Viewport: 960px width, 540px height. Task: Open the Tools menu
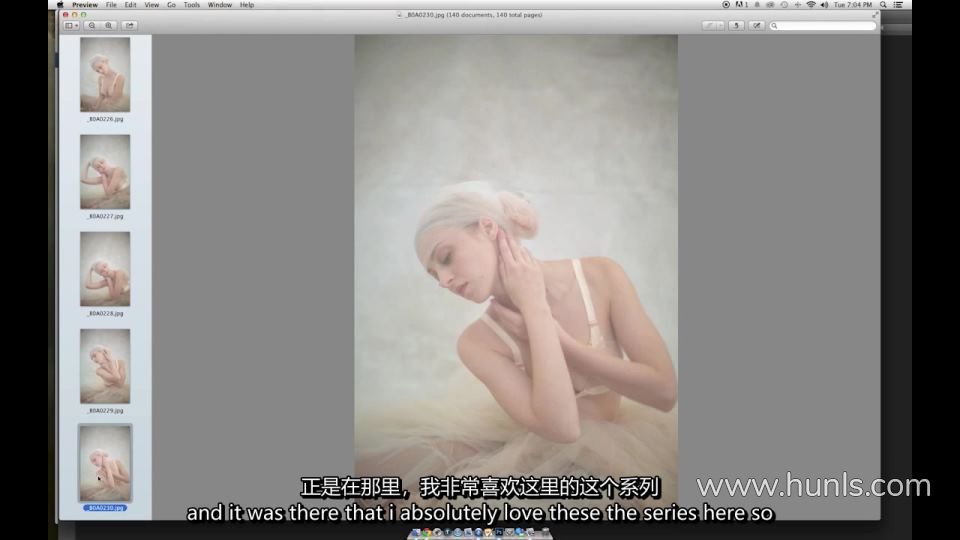tap(191, 5)
